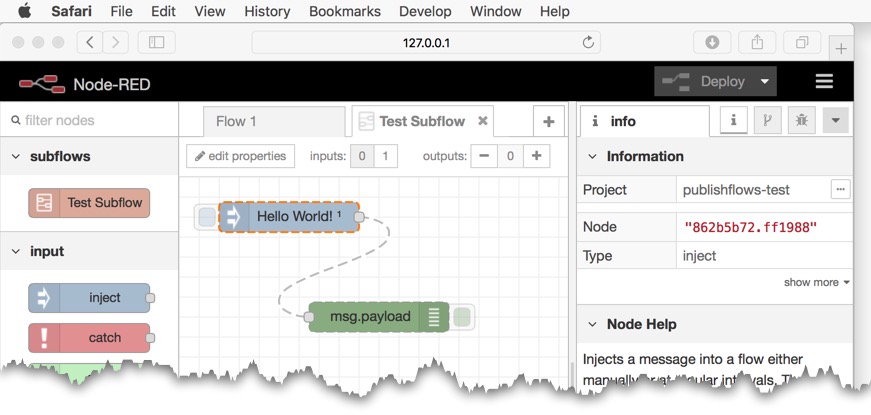Open the Node-RED hamburger menu
Viewport: 871px width, 415px height.
coord(824,81)
